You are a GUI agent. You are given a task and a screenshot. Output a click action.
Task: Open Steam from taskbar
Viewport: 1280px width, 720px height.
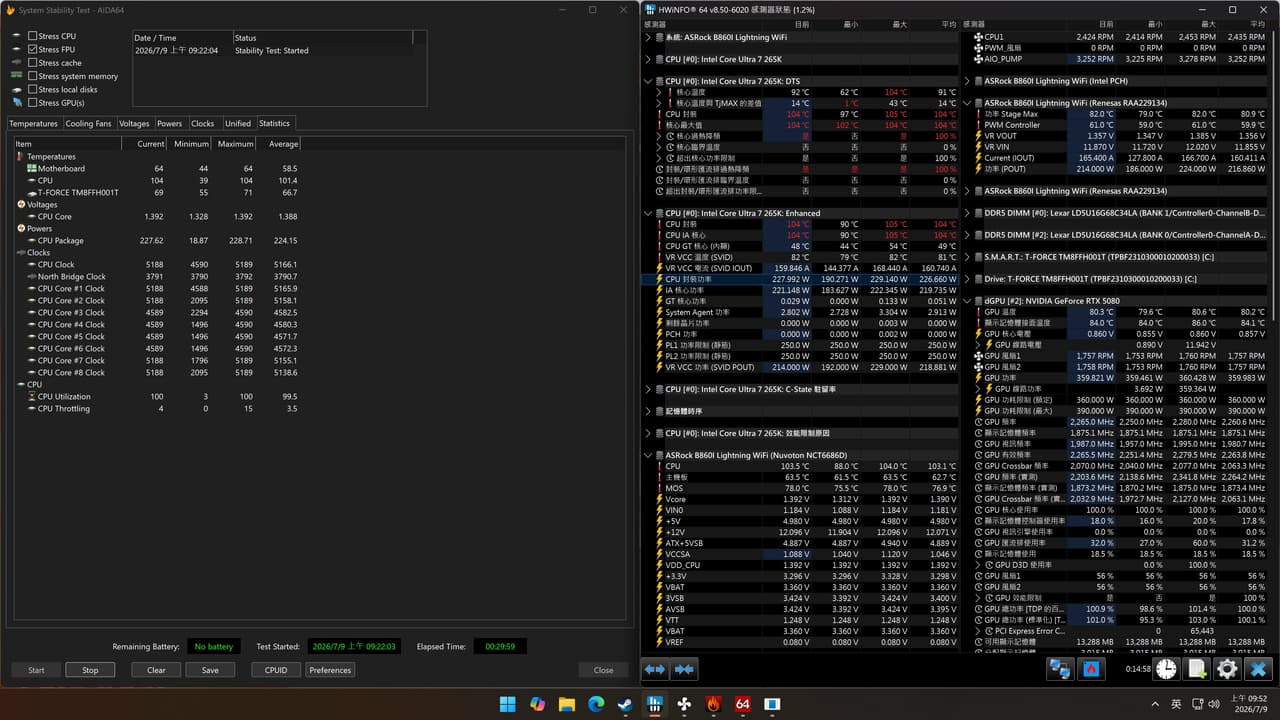pyautogui.click(x=626, y=704)
